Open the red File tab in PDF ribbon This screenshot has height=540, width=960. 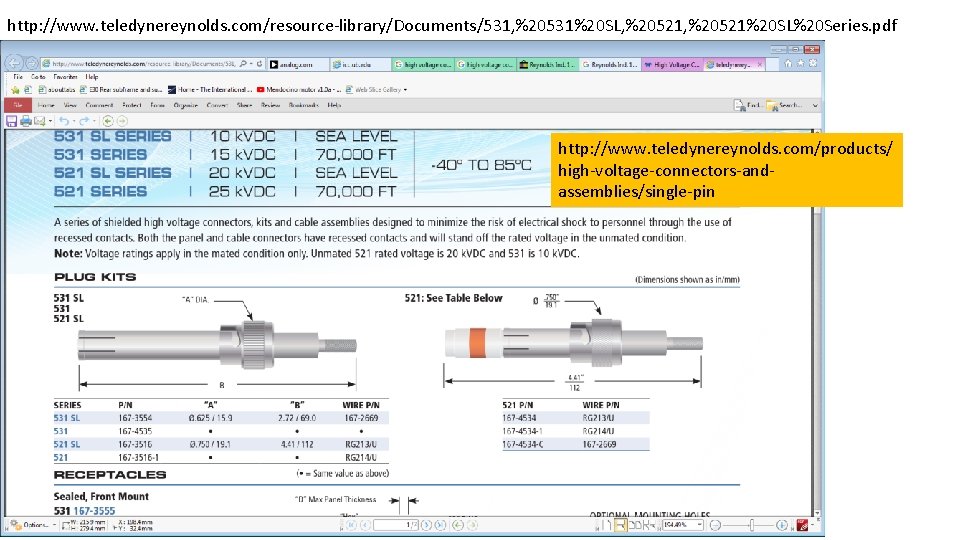coord(18,105)
